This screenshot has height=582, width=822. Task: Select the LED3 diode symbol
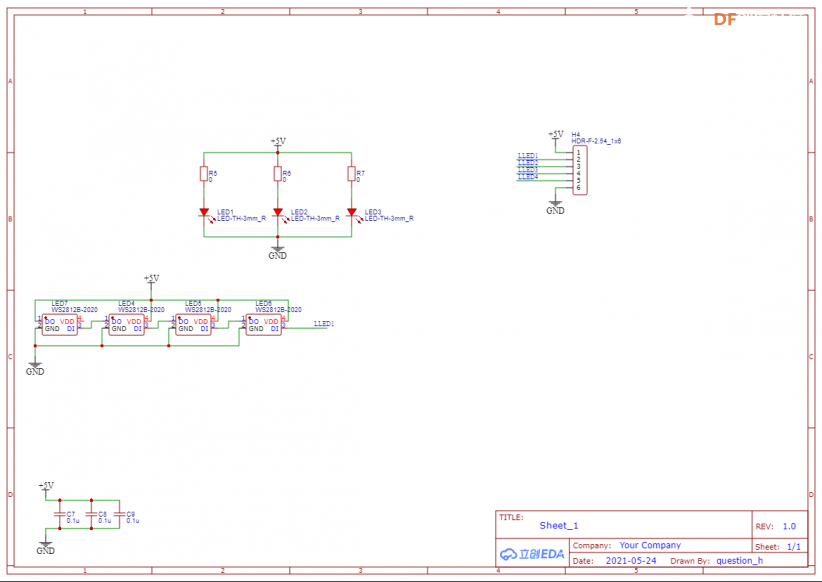352,213
